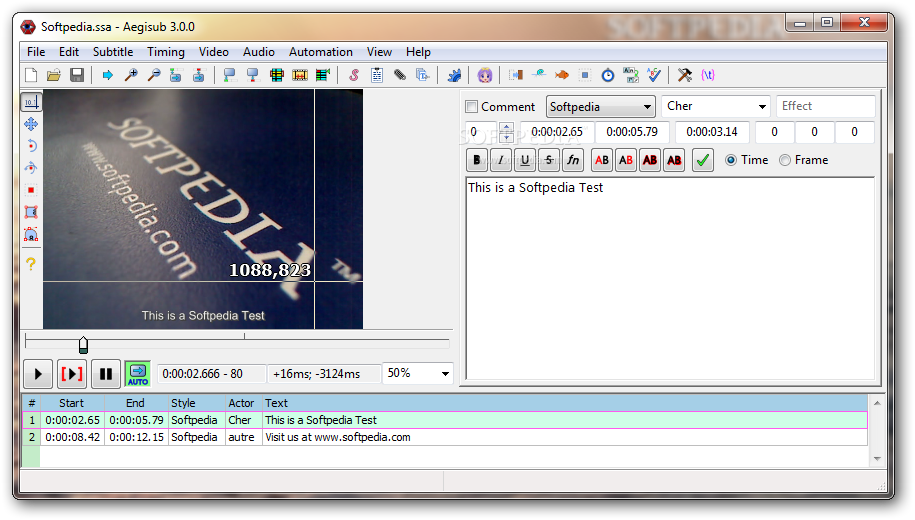Open the Resample Resolution icon

tap(585, 75)
